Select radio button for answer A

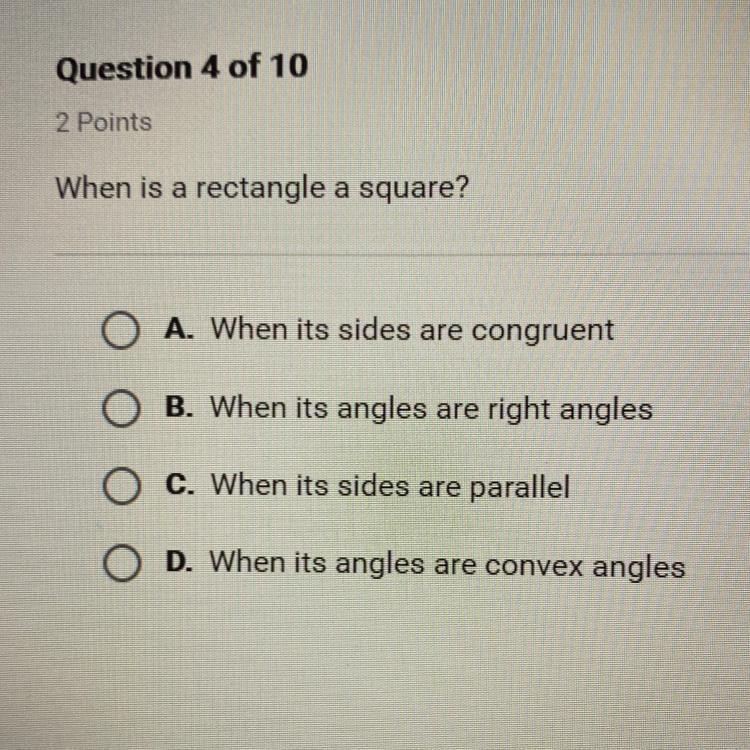tap(119, 332)
